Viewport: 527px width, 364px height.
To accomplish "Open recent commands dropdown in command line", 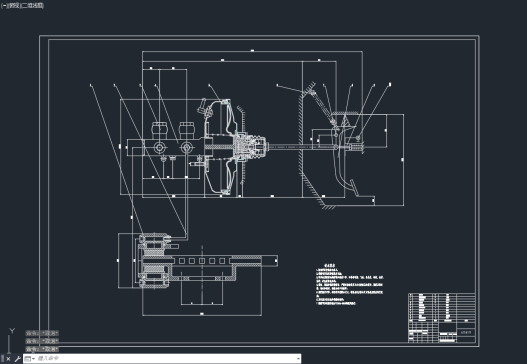I will tap(30, 359).
